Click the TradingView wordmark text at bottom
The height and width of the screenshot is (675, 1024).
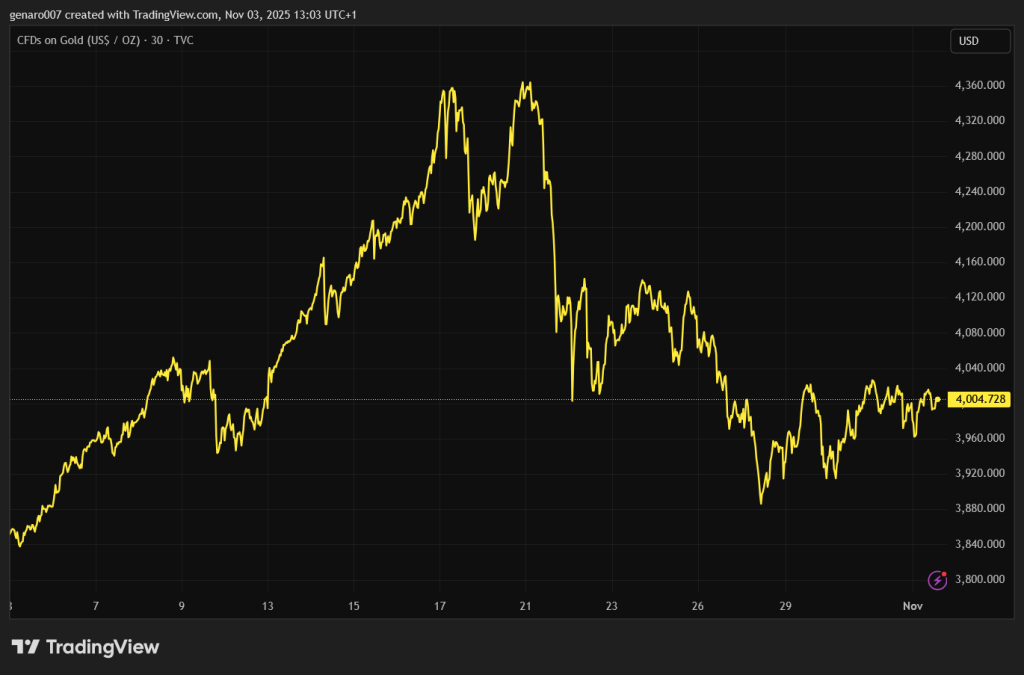[101, 647]
